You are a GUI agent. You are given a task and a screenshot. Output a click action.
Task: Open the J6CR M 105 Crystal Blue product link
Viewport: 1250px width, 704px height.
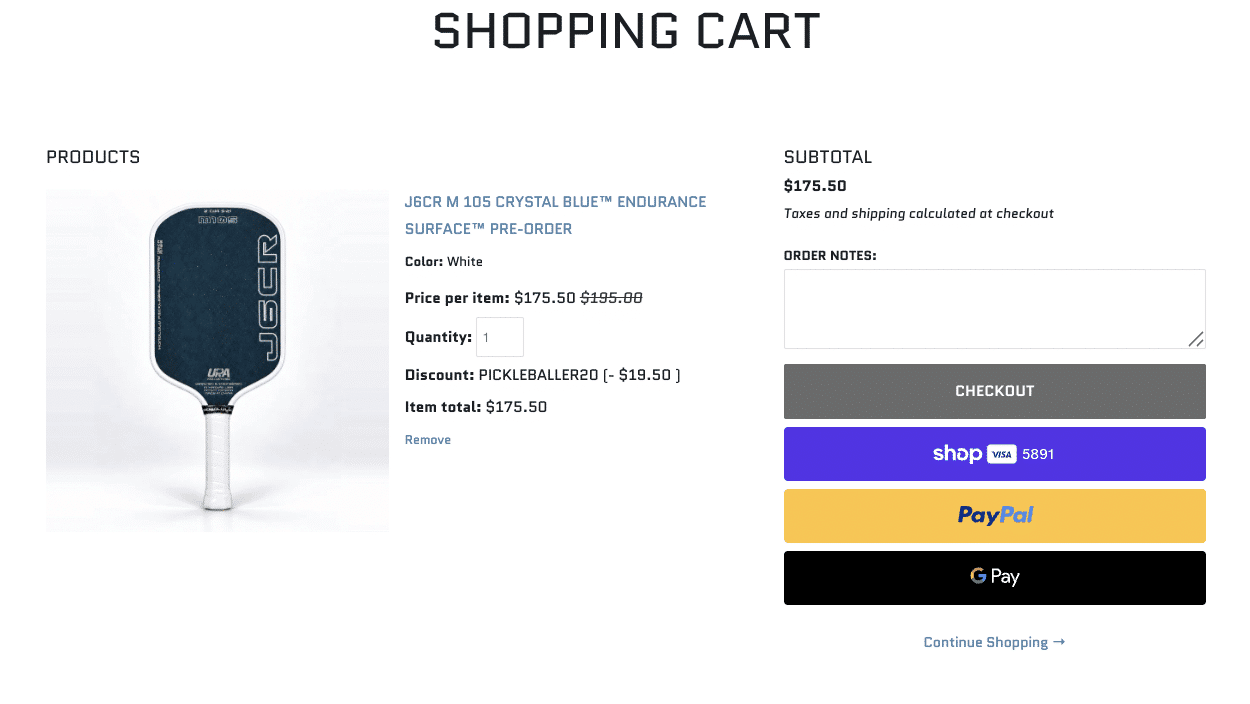click(x=555, y=215)
